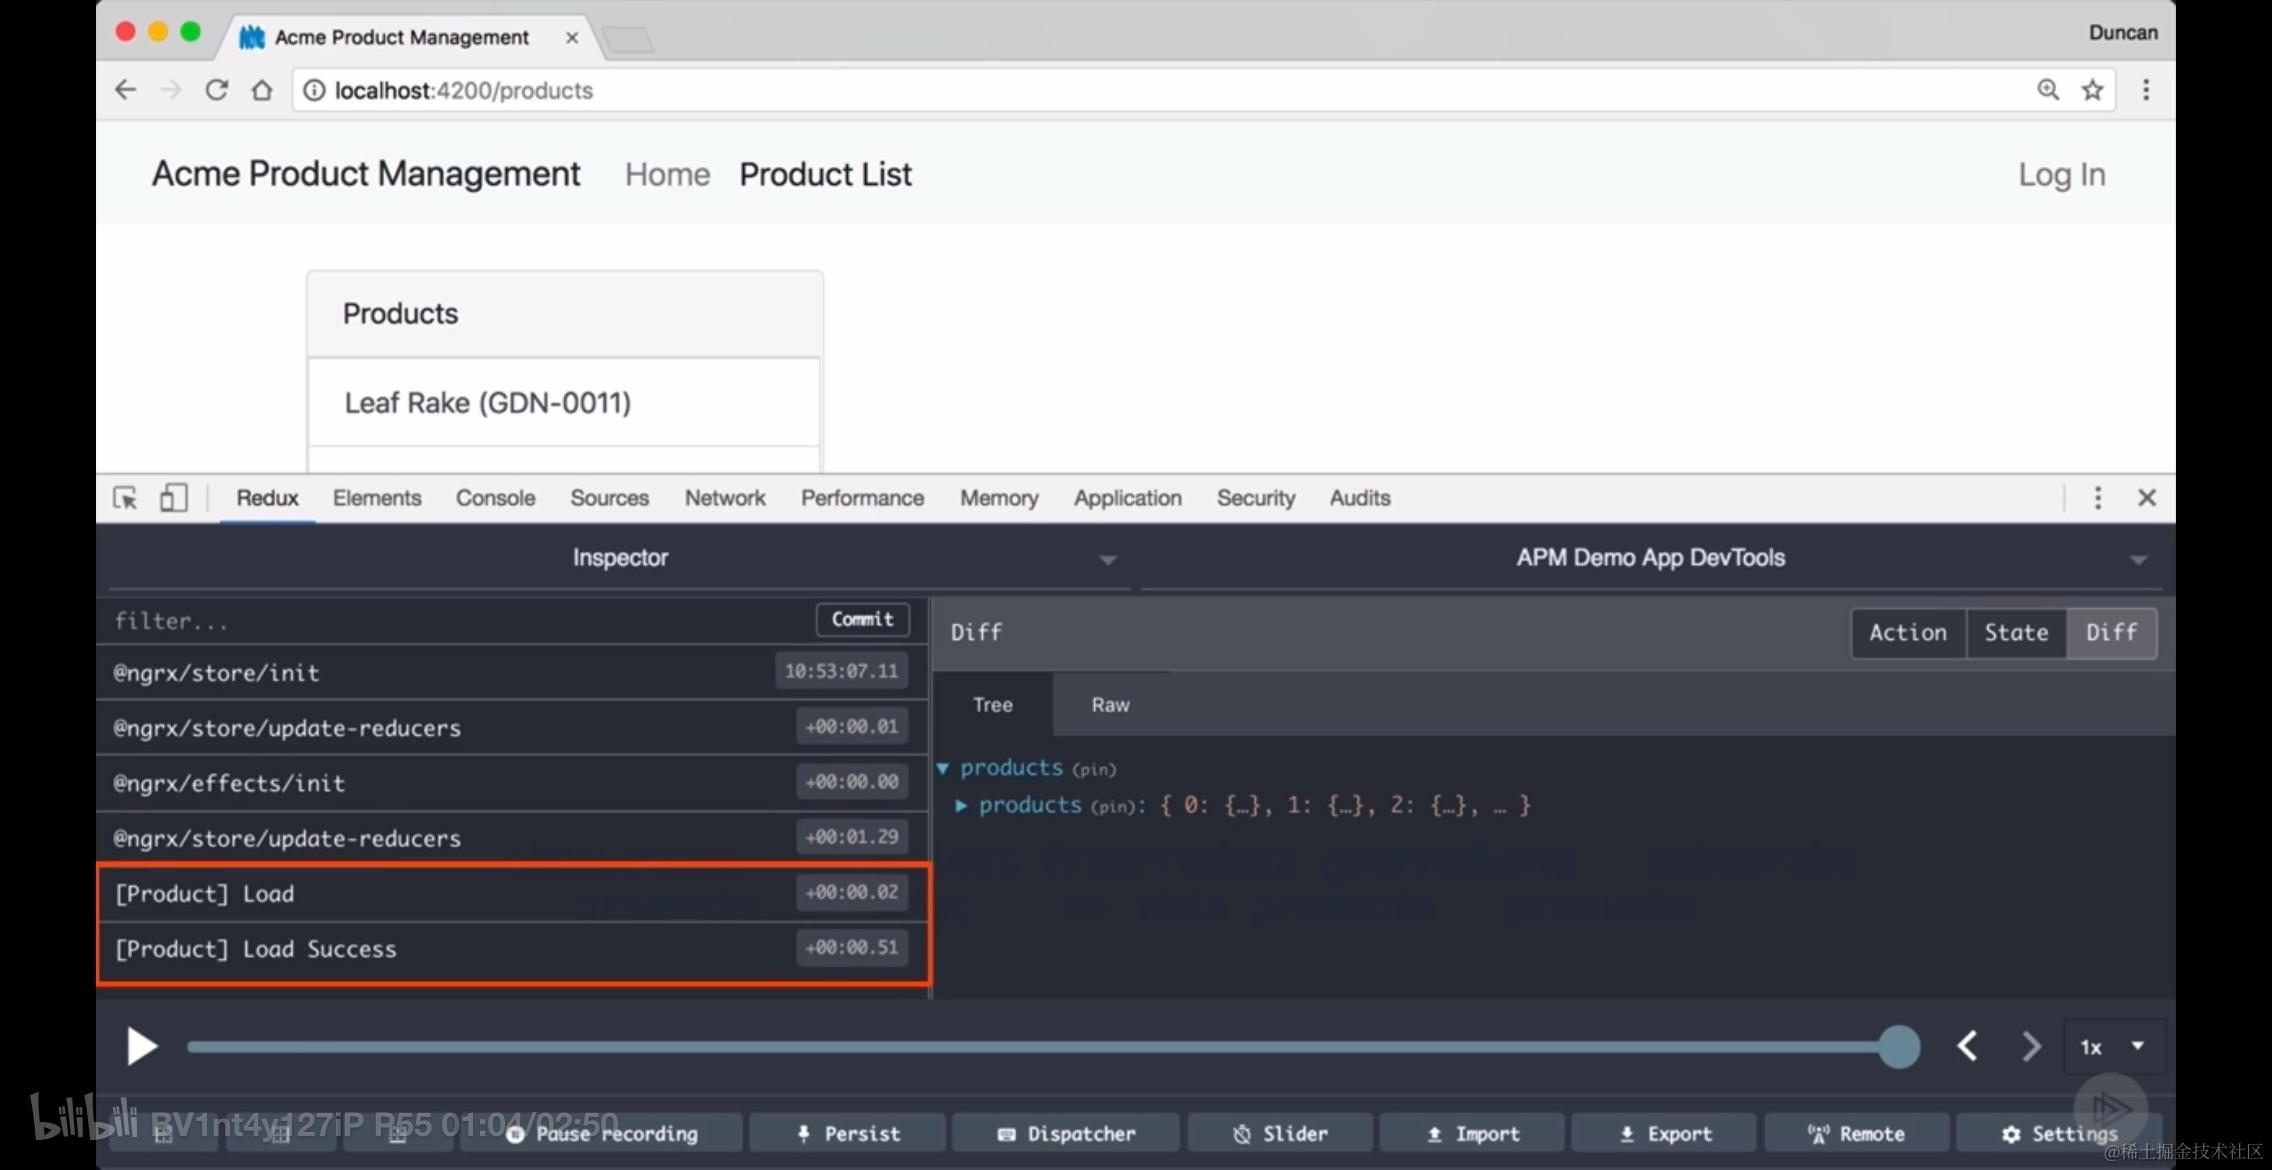2272x1170 pixels.
Task: Toggle Pause recording button
Action: (602, 1133)
